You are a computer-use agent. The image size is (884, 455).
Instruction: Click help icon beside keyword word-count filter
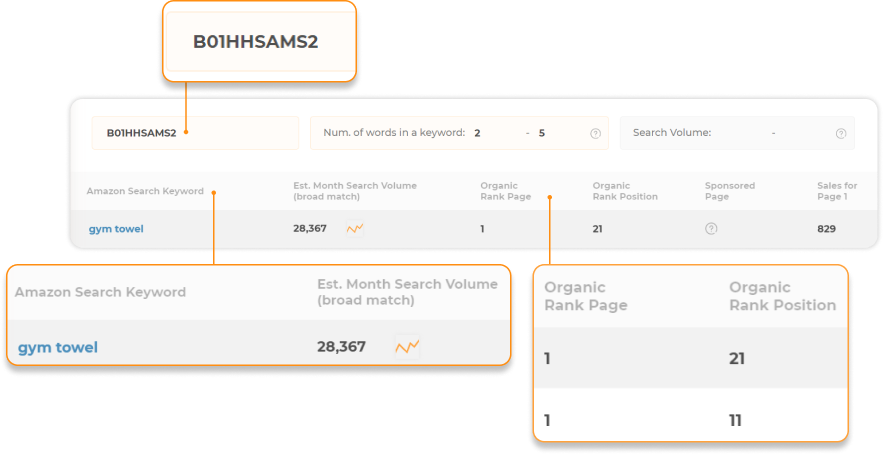595,133
